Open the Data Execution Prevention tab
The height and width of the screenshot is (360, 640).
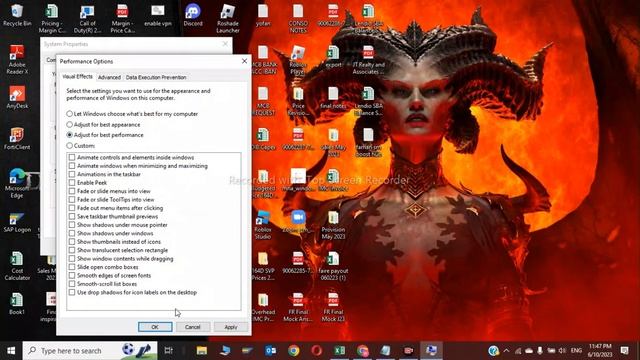(156, 77)
